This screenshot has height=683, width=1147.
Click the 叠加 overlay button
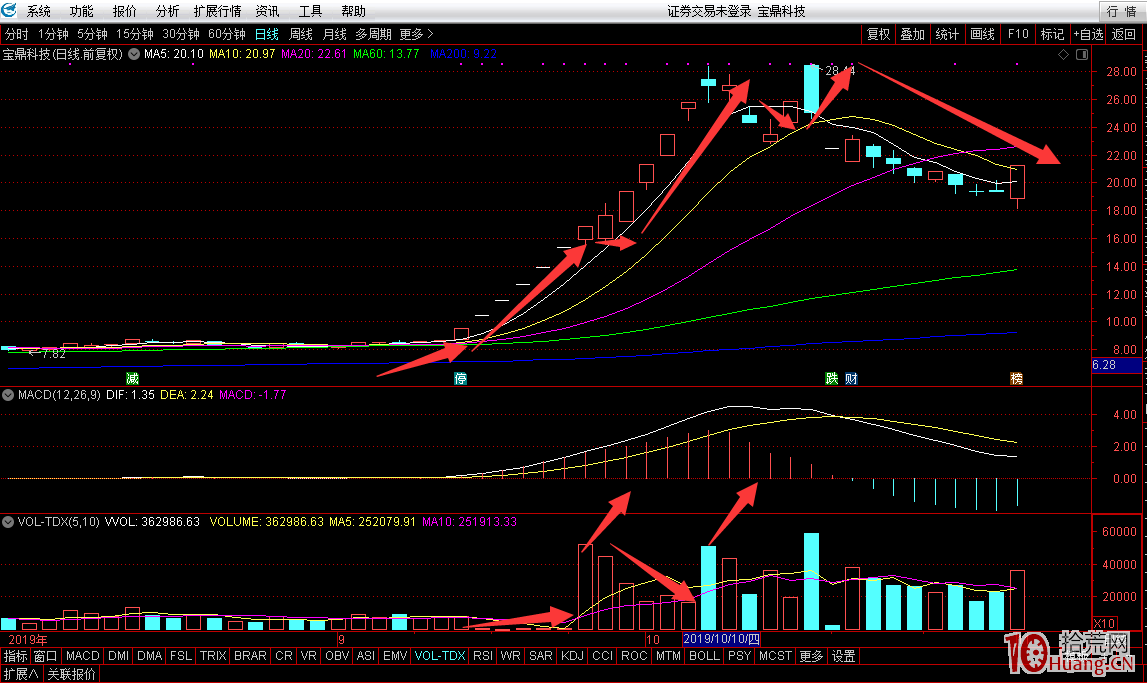coord(912,34)
